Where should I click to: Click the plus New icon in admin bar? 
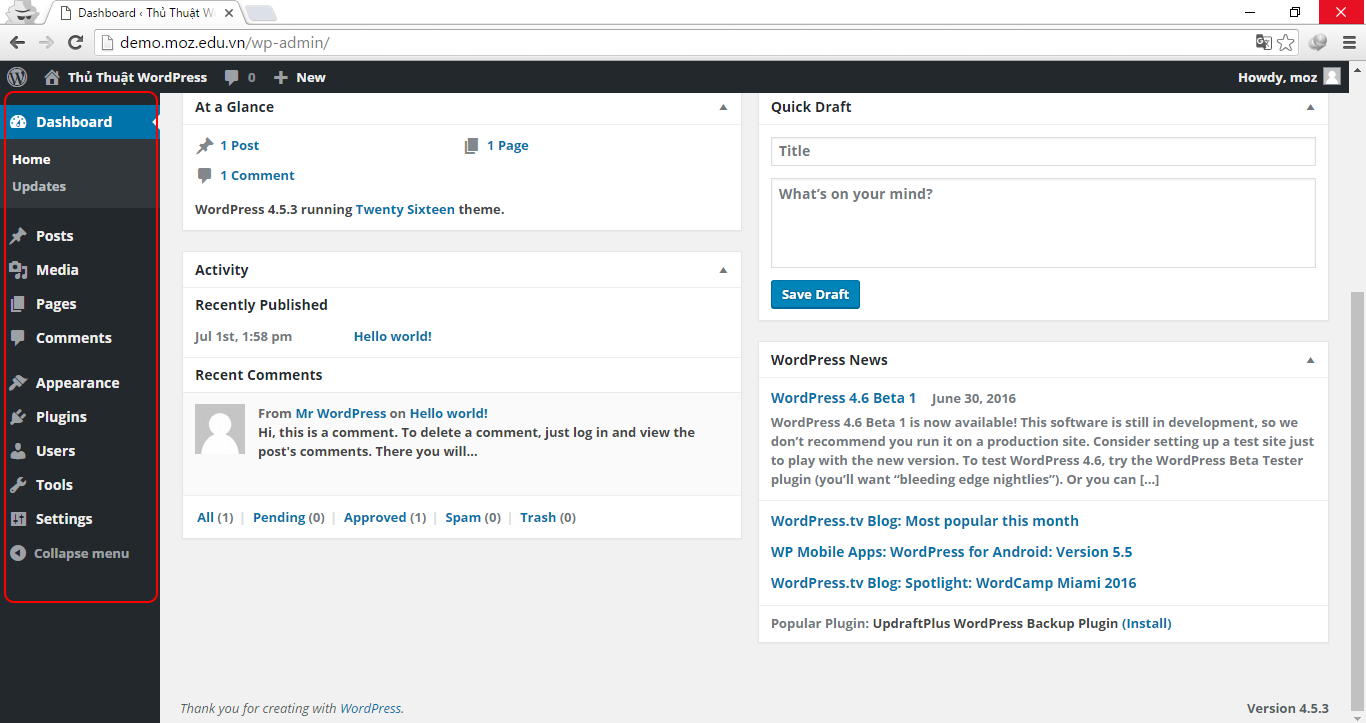point(281,77)
